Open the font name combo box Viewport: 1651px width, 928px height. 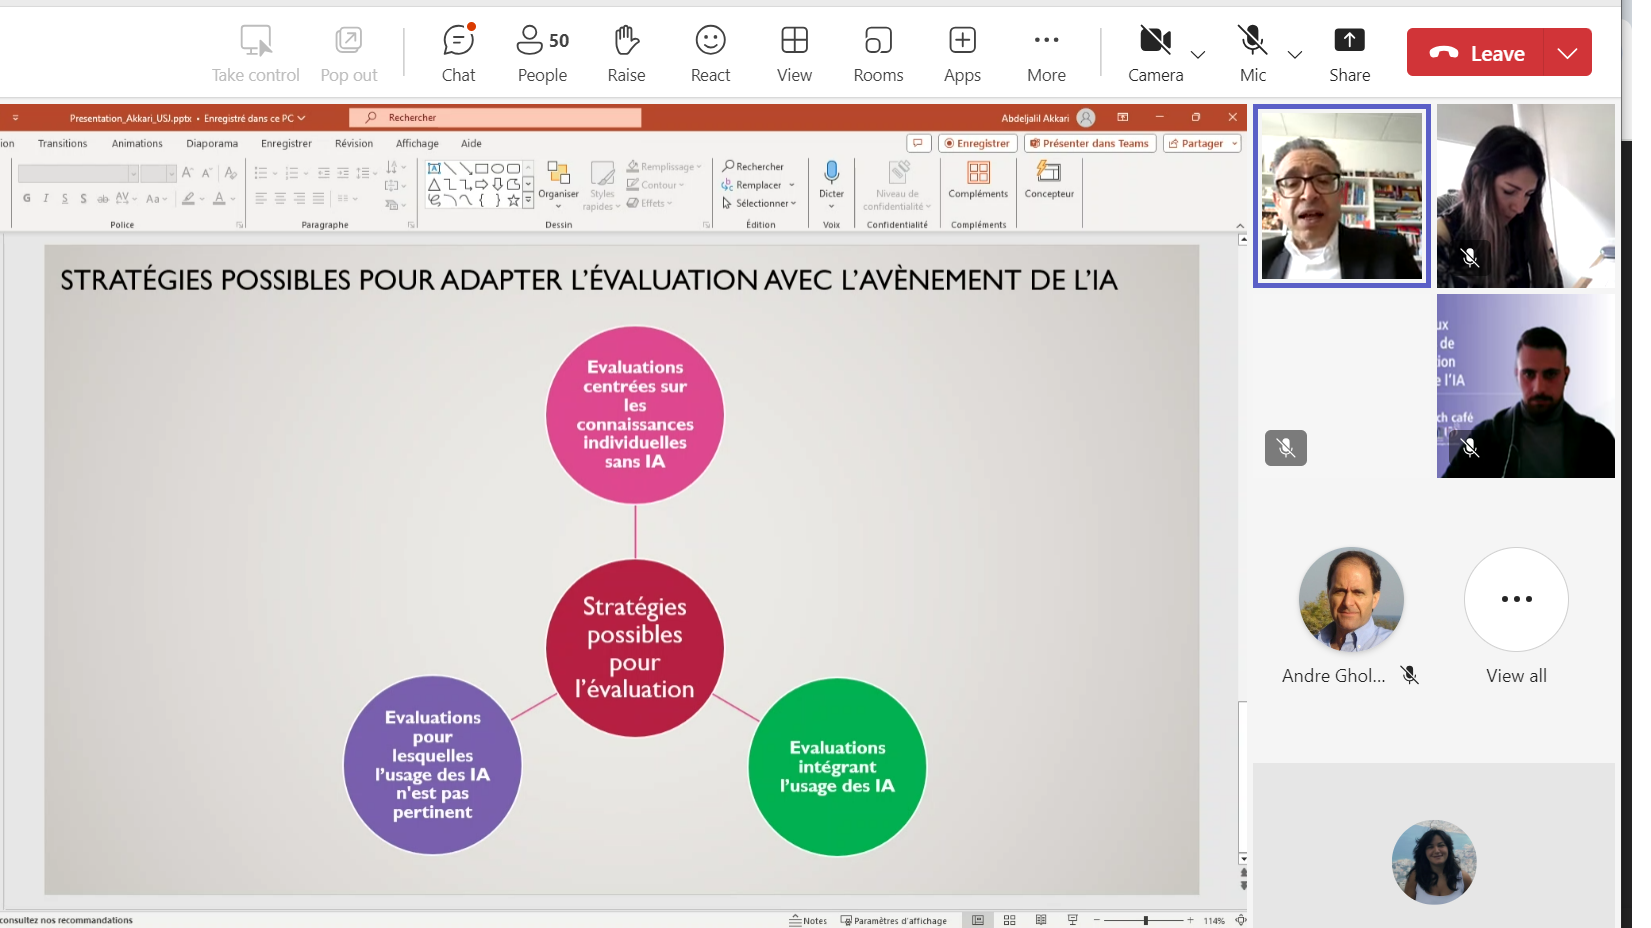click(x=78, y=174)
